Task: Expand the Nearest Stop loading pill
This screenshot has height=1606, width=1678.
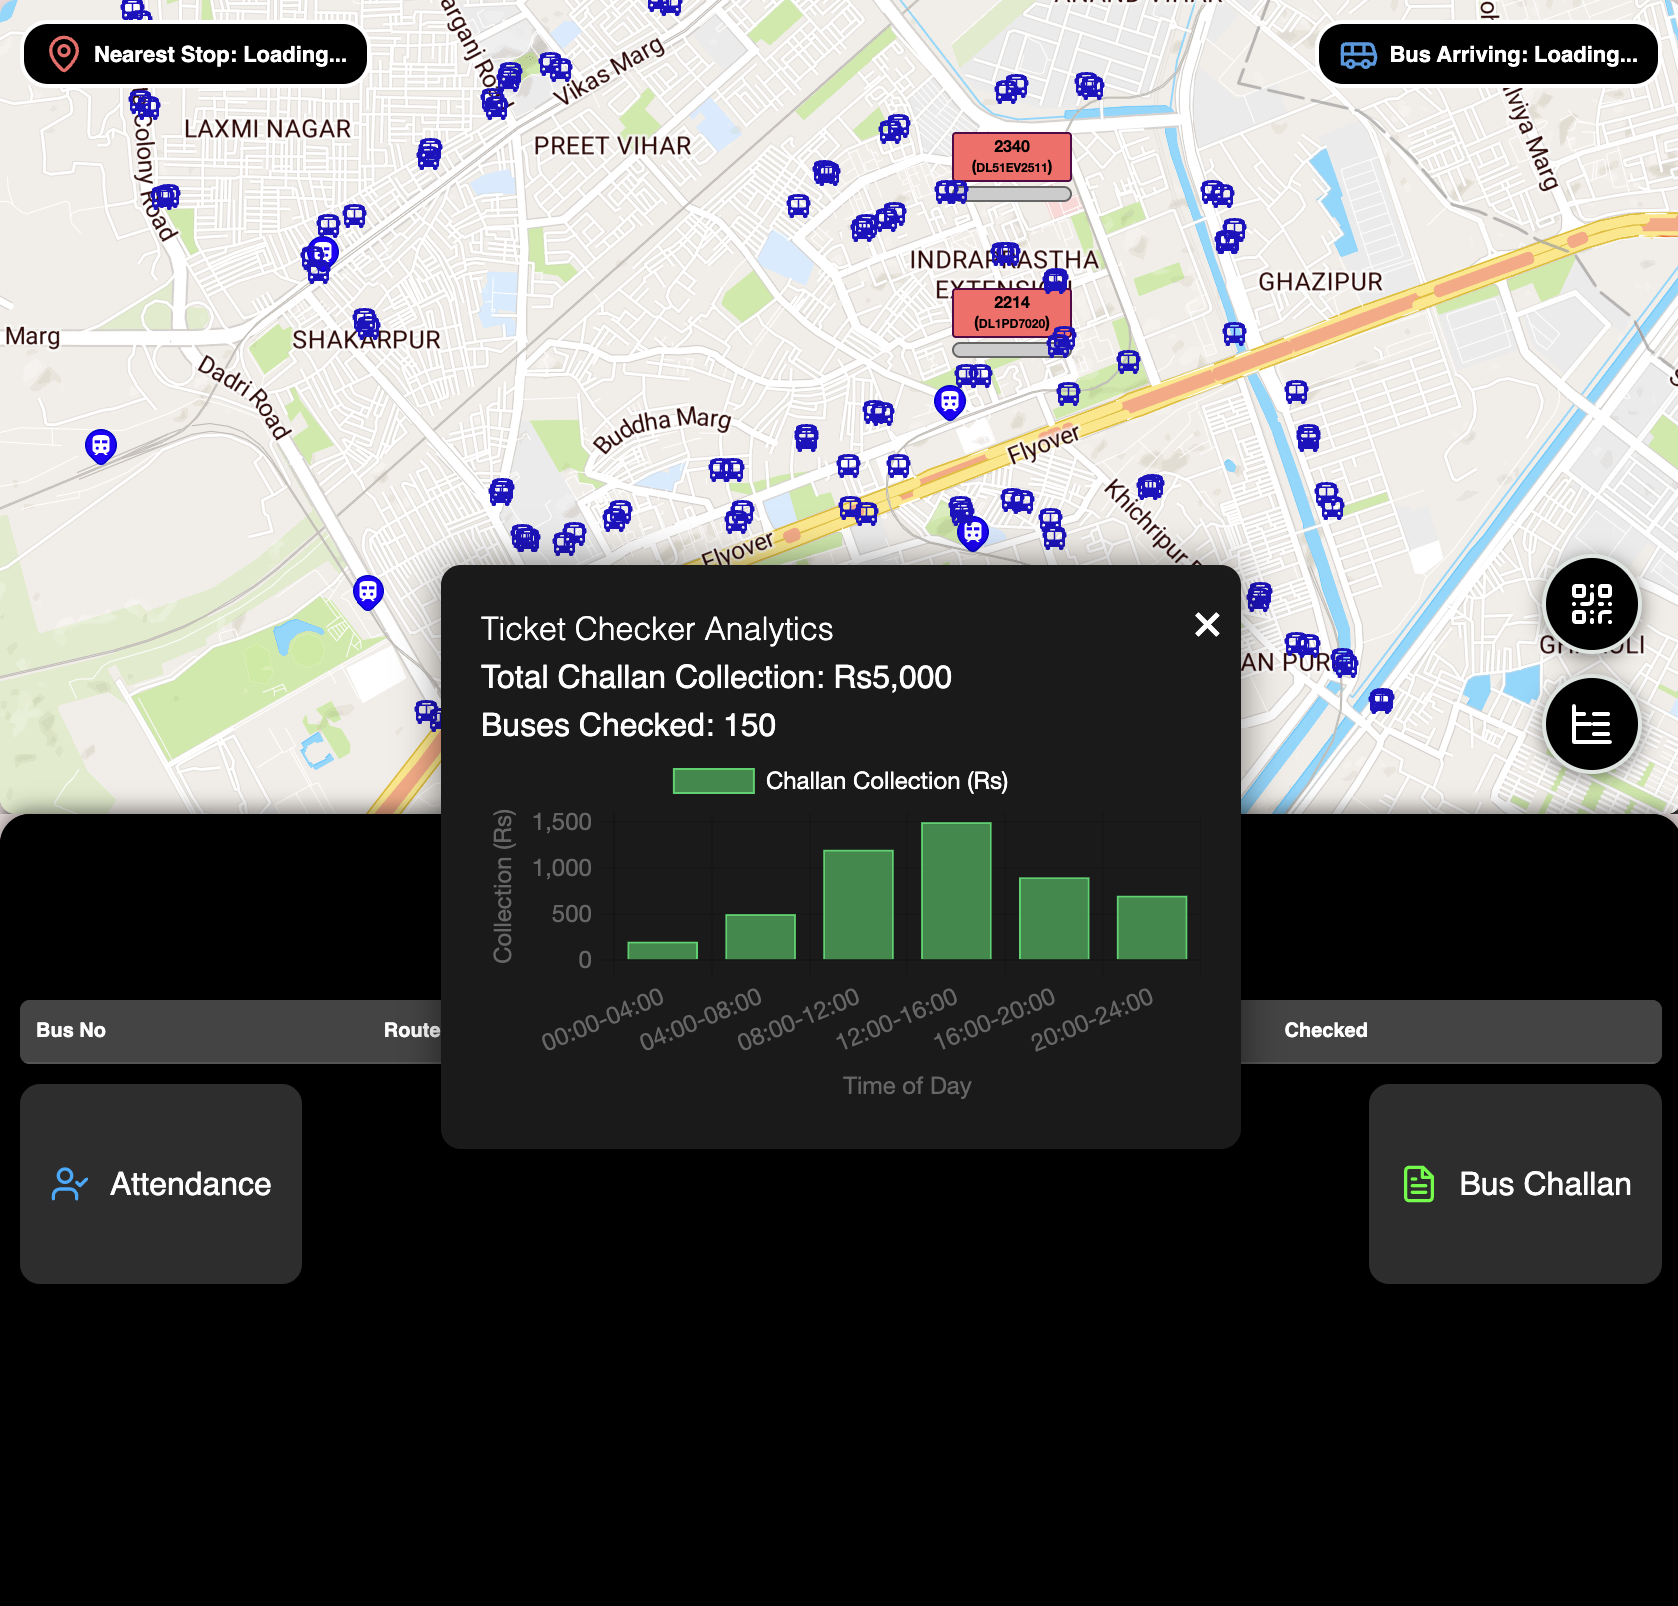Action: (194, 54)
